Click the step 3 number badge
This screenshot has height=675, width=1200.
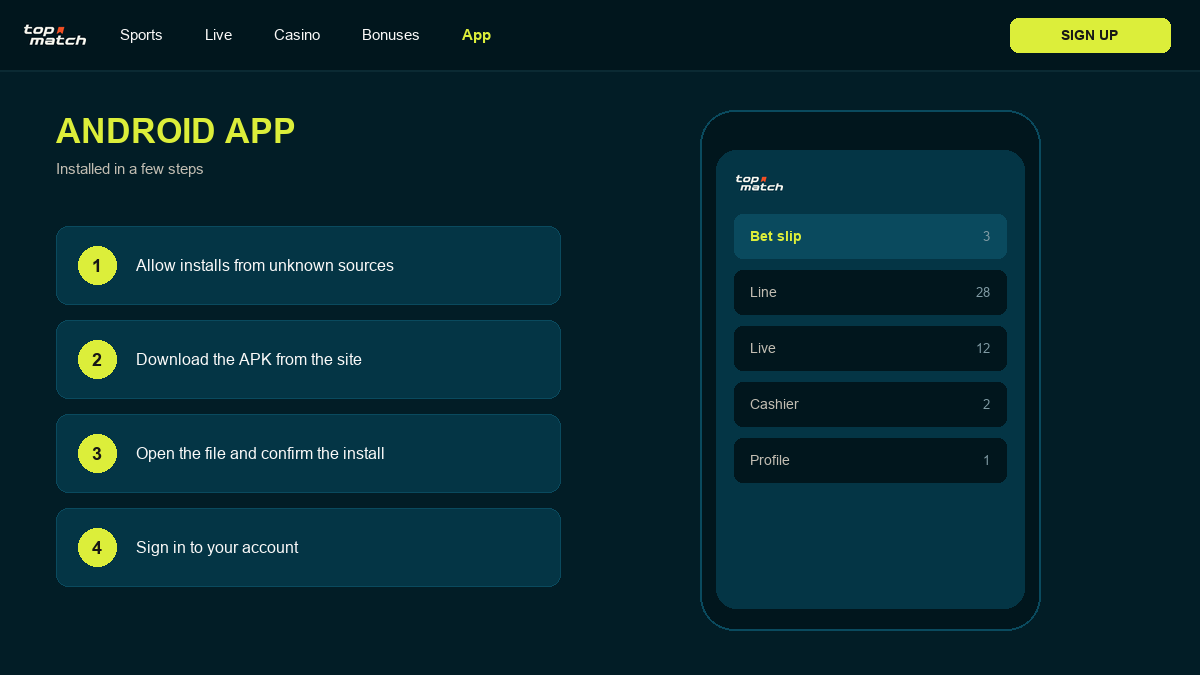pos(97,454)
